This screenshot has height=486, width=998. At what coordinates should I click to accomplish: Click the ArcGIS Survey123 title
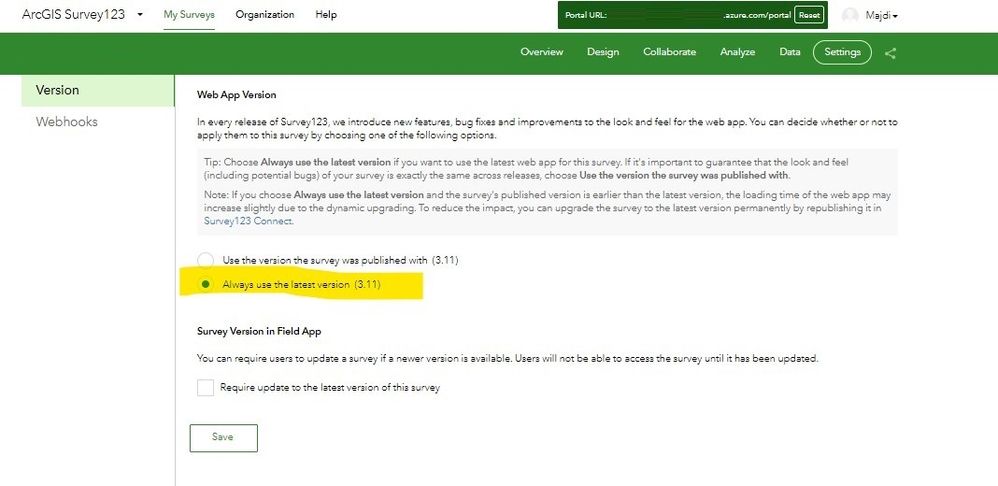point(73,14)
